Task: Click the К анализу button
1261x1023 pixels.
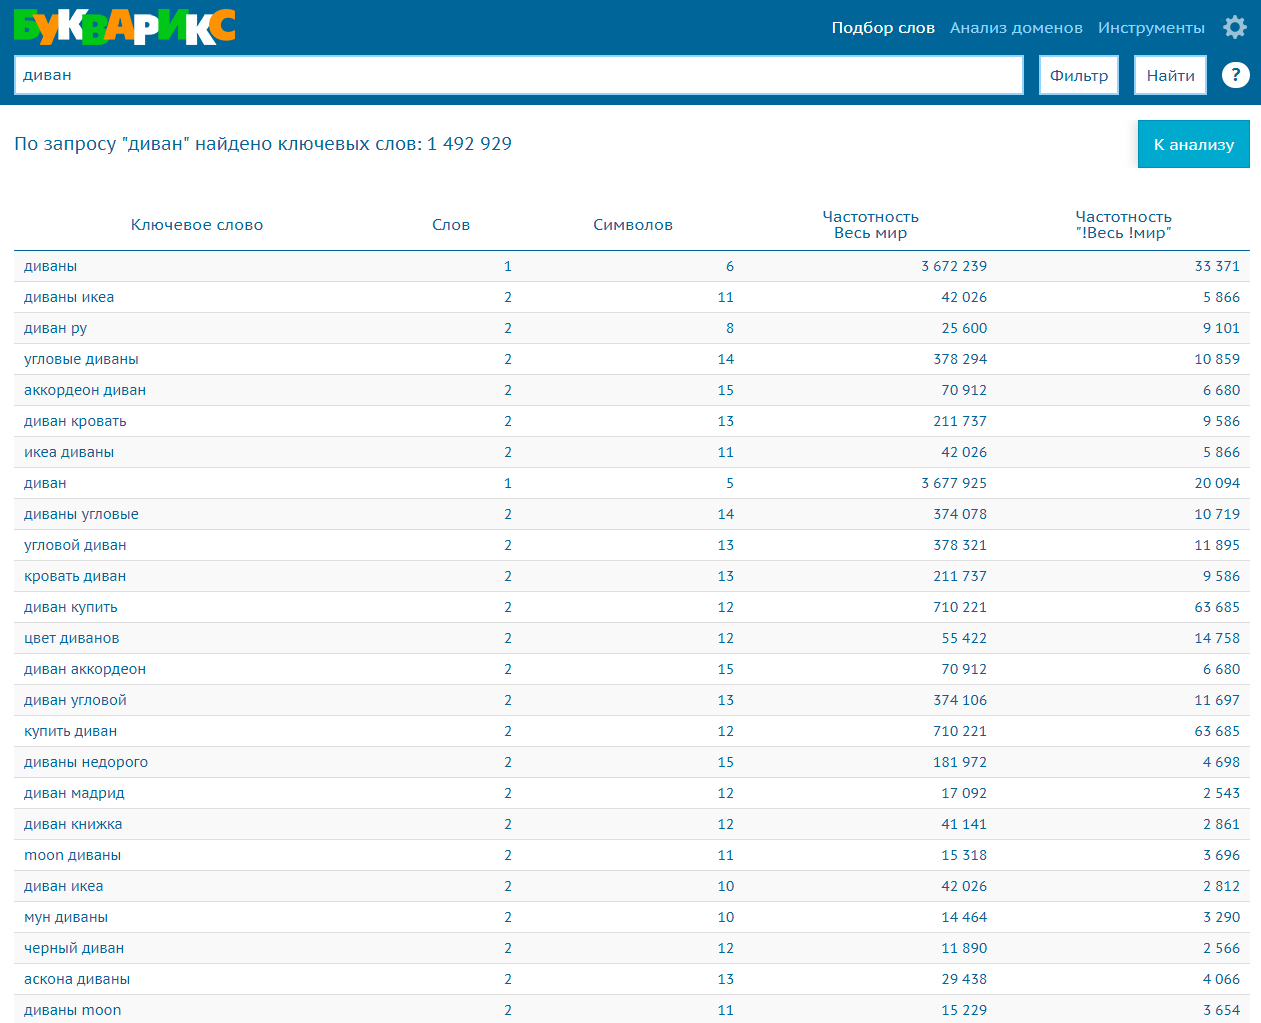Action: coord(1193,144)
